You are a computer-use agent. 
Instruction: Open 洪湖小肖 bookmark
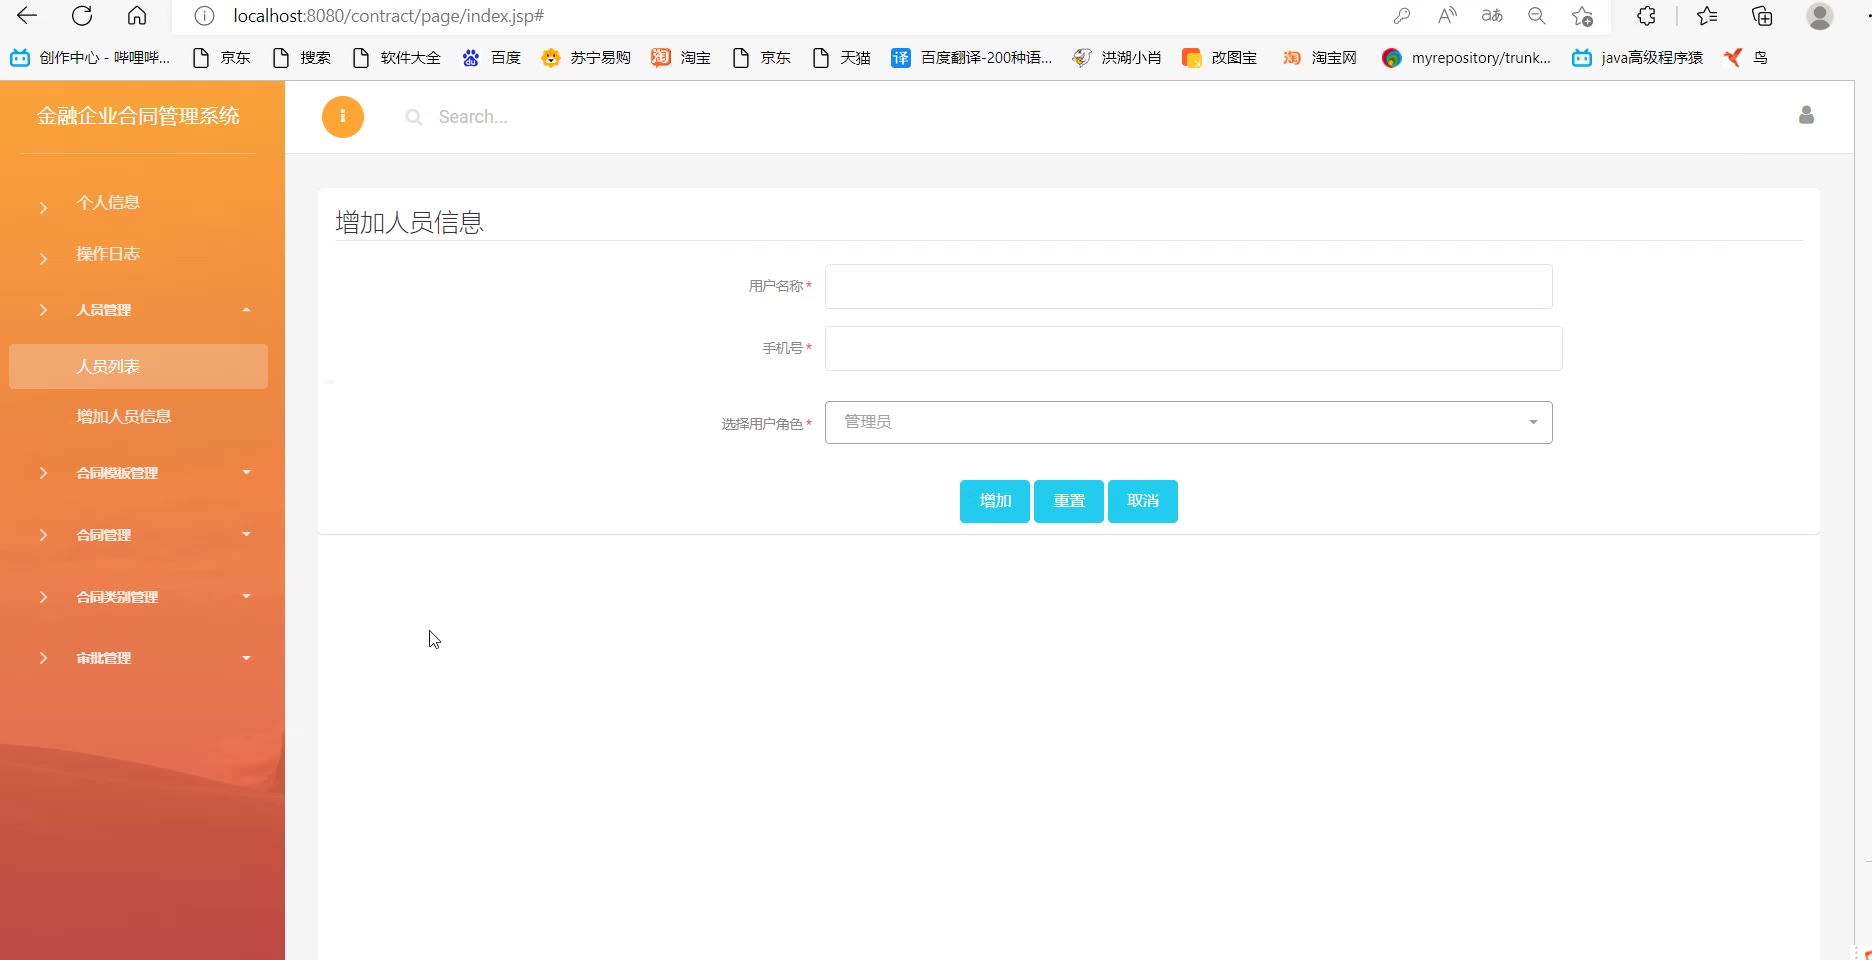coord(1117,58)
